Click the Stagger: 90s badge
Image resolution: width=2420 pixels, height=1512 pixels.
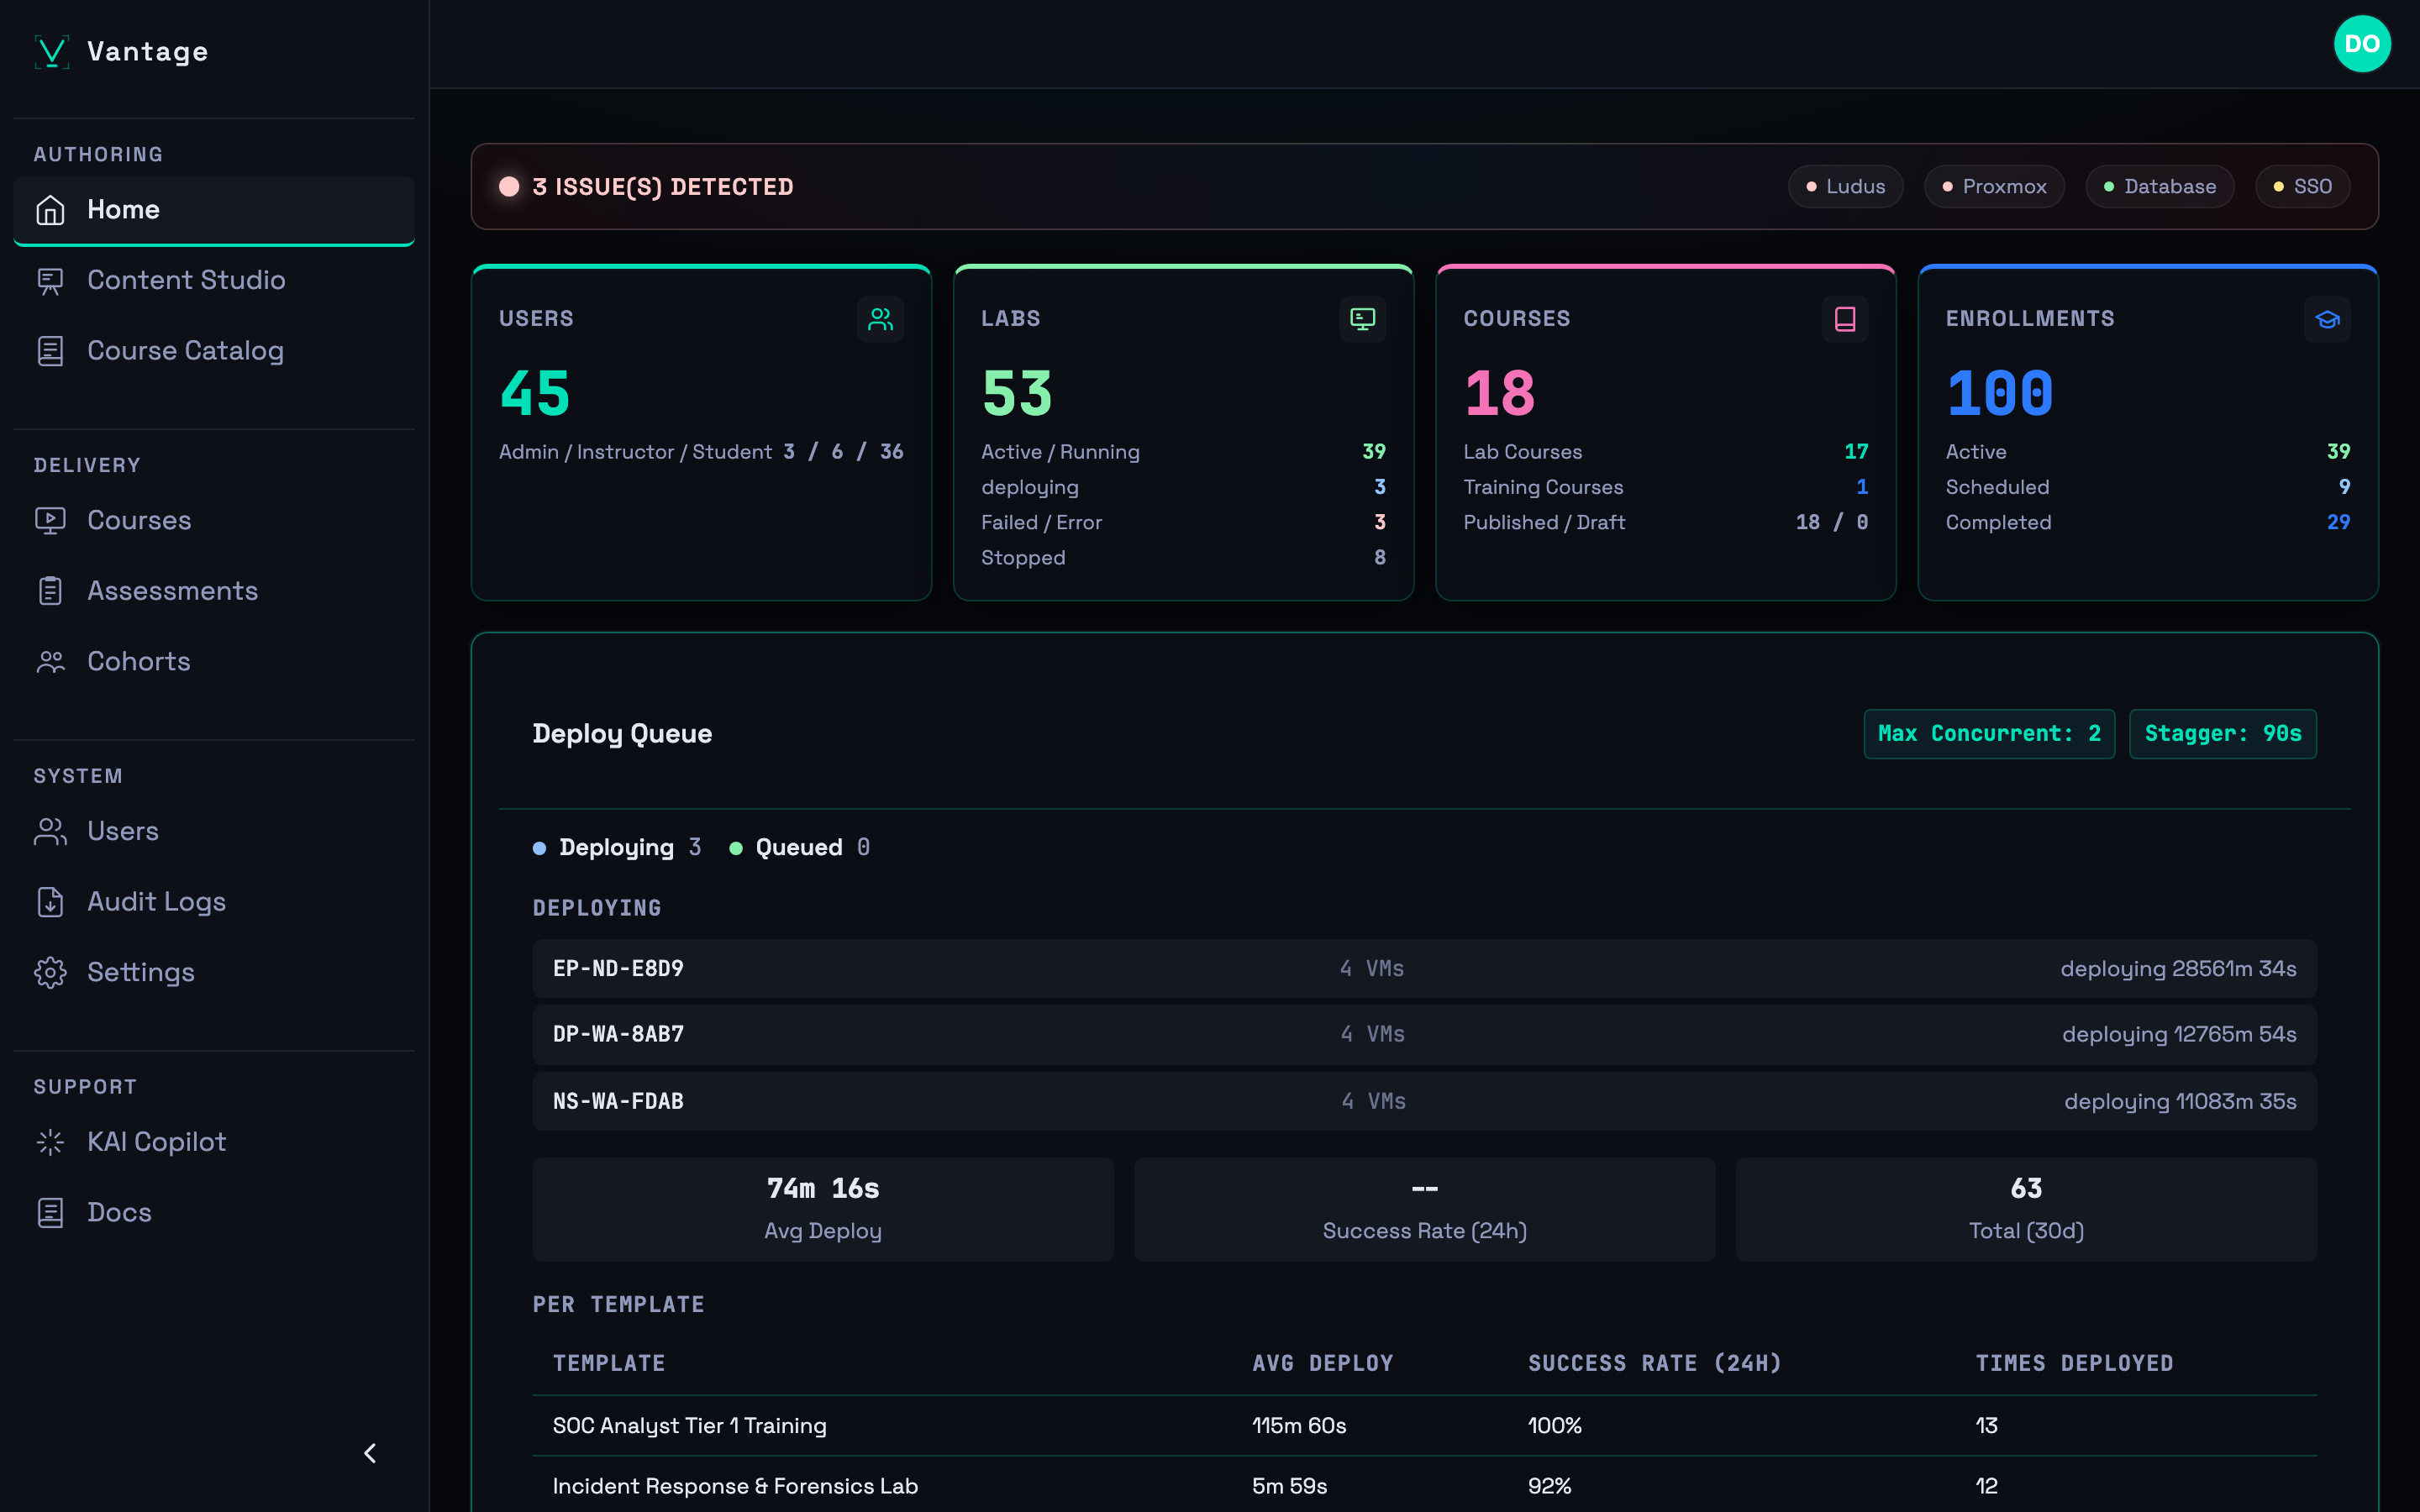pos(2223,734)
